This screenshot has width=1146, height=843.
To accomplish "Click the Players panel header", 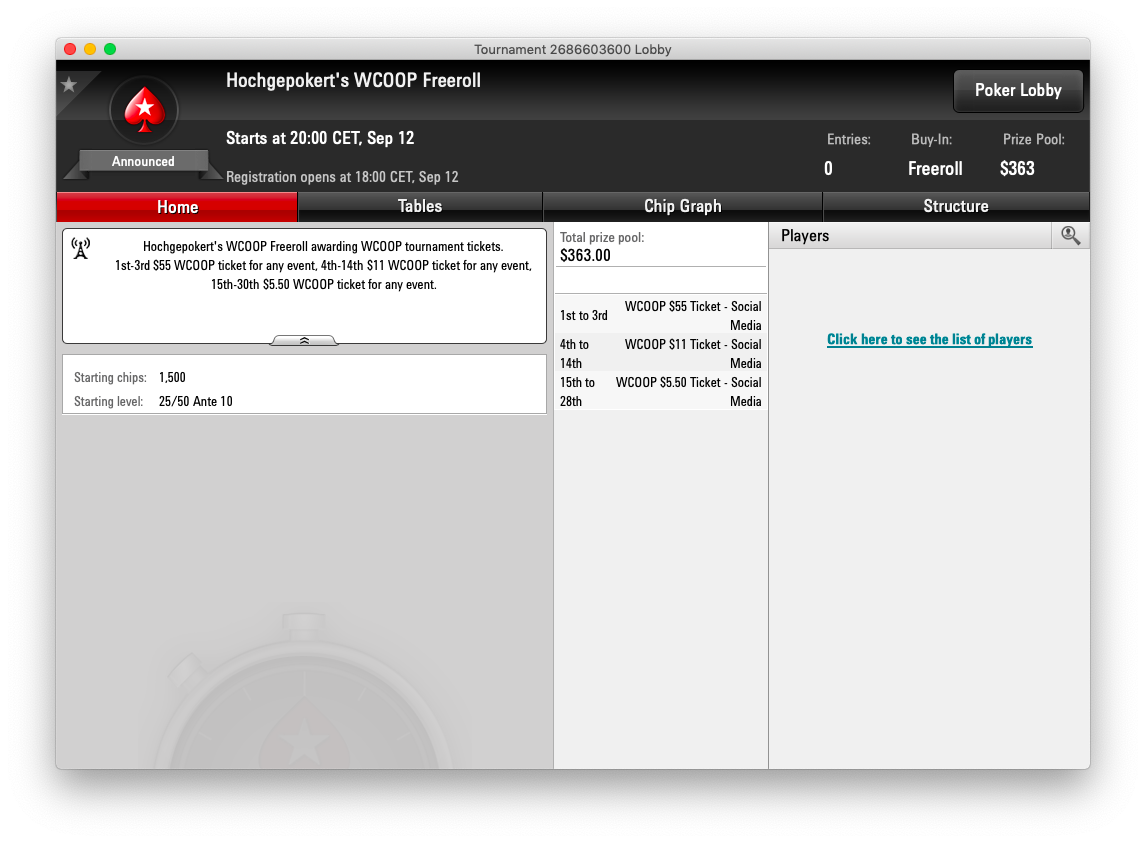I will pos(910,235).
